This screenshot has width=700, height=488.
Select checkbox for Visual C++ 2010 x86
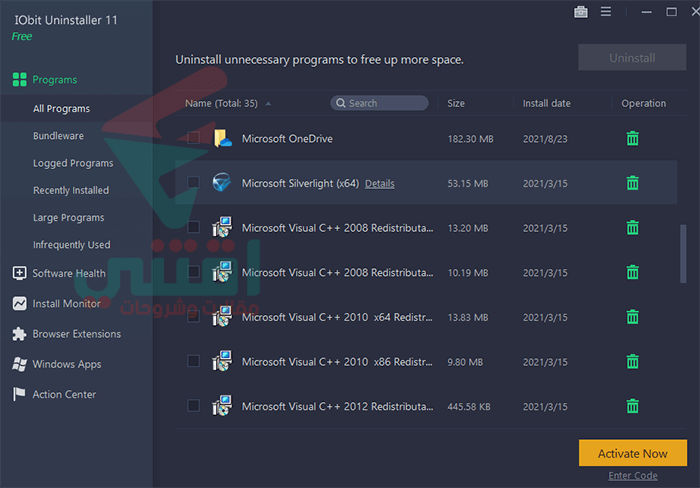click(193, 361)
